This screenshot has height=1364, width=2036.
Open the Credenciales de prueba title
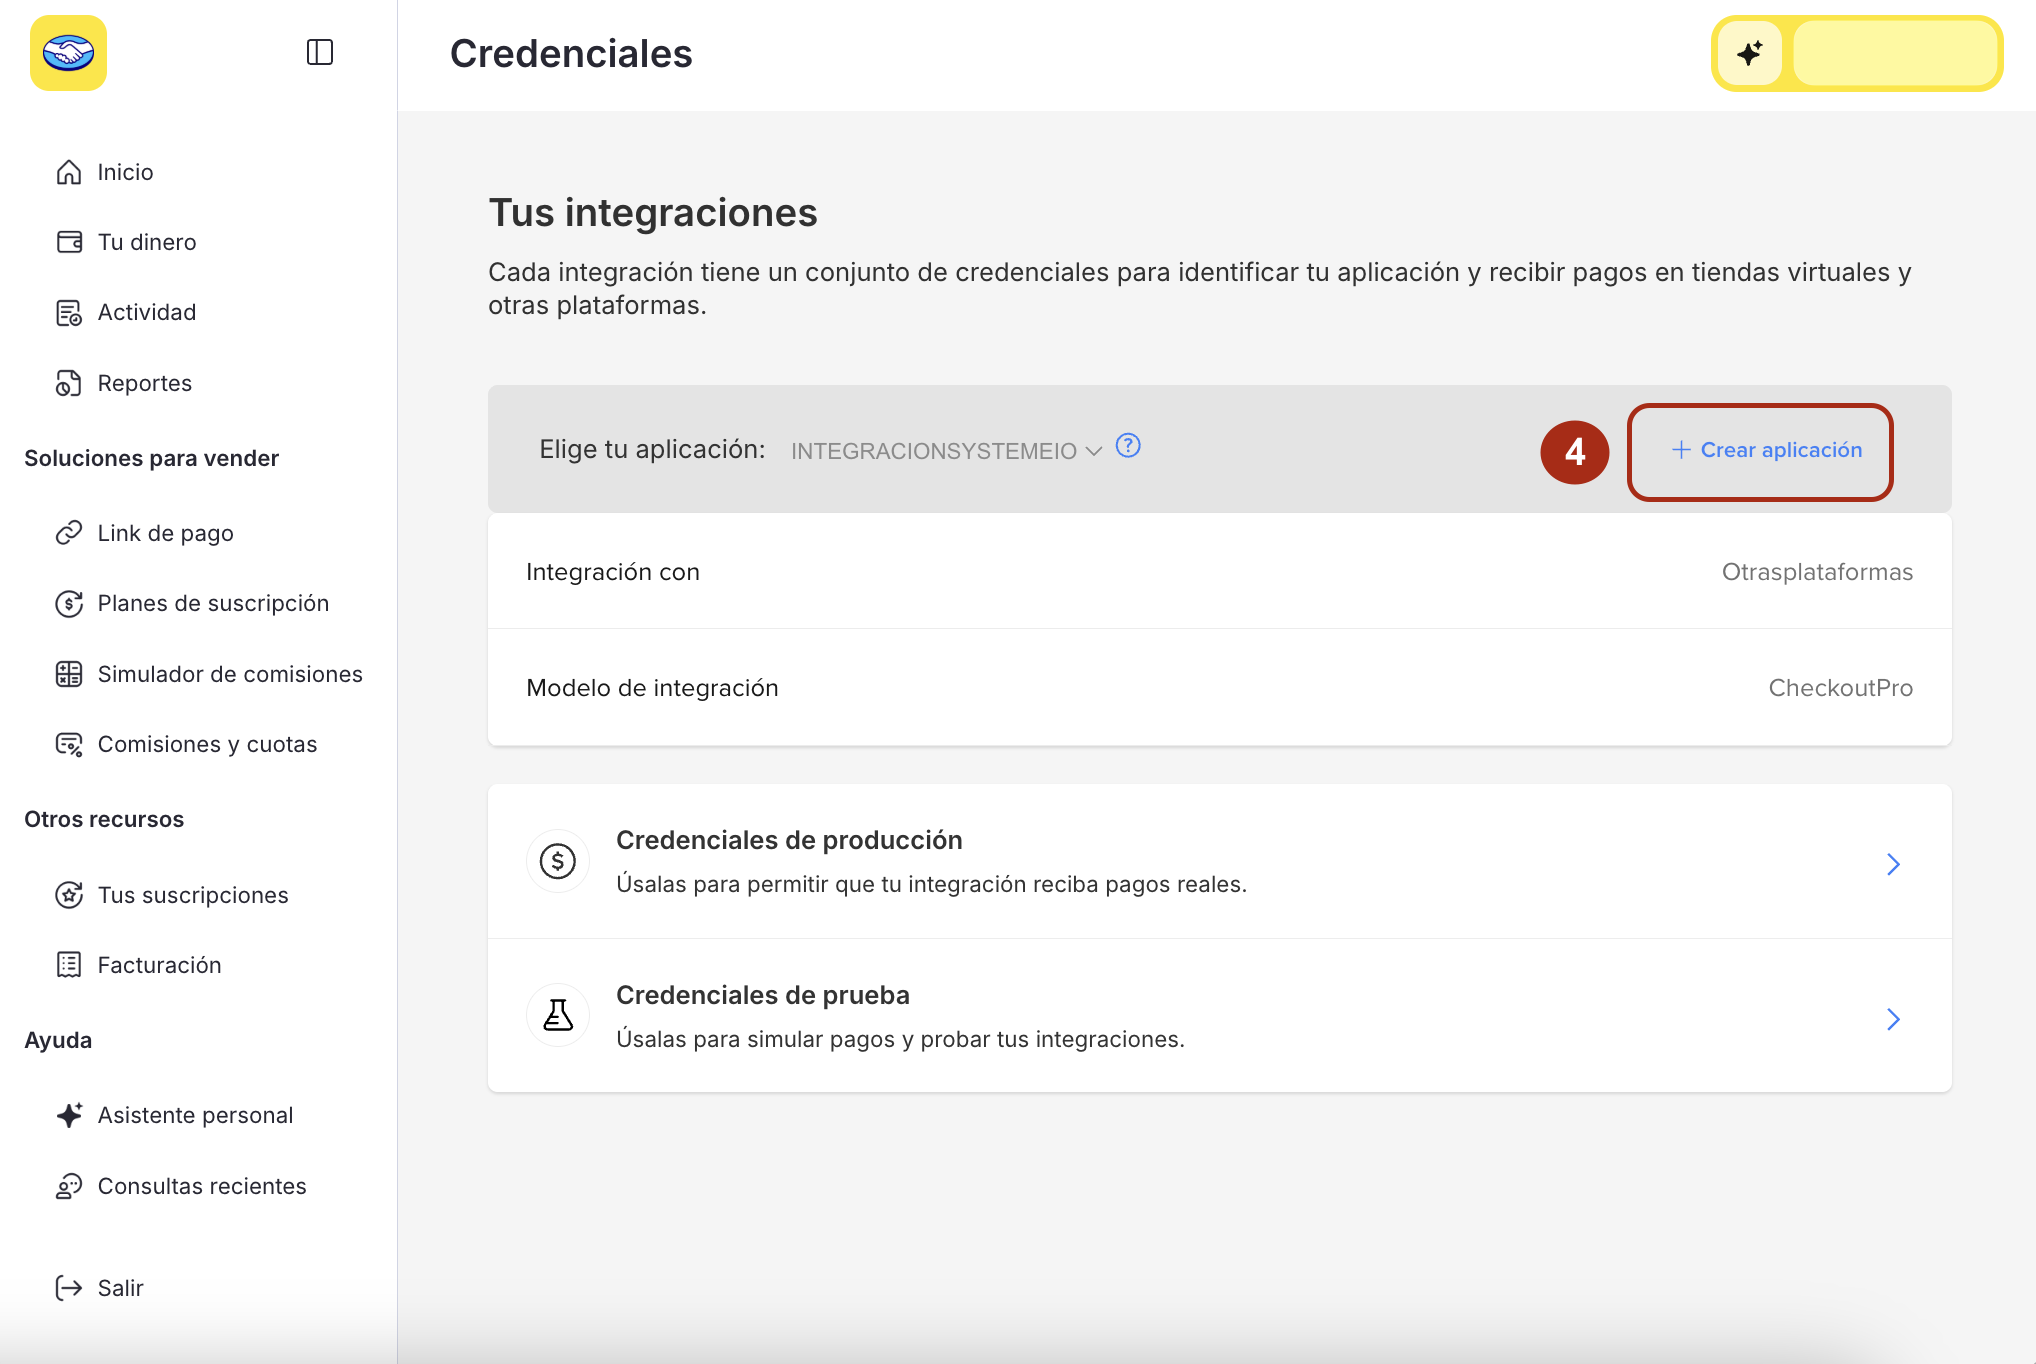(x=763, y=995)
